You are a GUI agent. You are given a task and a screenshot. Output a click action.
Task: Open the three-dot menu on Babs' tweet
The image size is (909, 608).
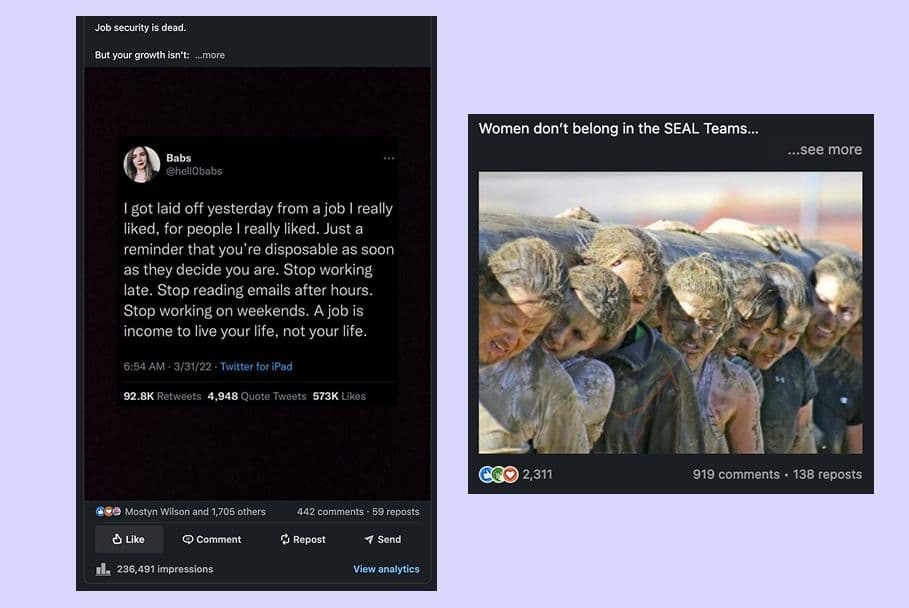[x=389, y=158]
